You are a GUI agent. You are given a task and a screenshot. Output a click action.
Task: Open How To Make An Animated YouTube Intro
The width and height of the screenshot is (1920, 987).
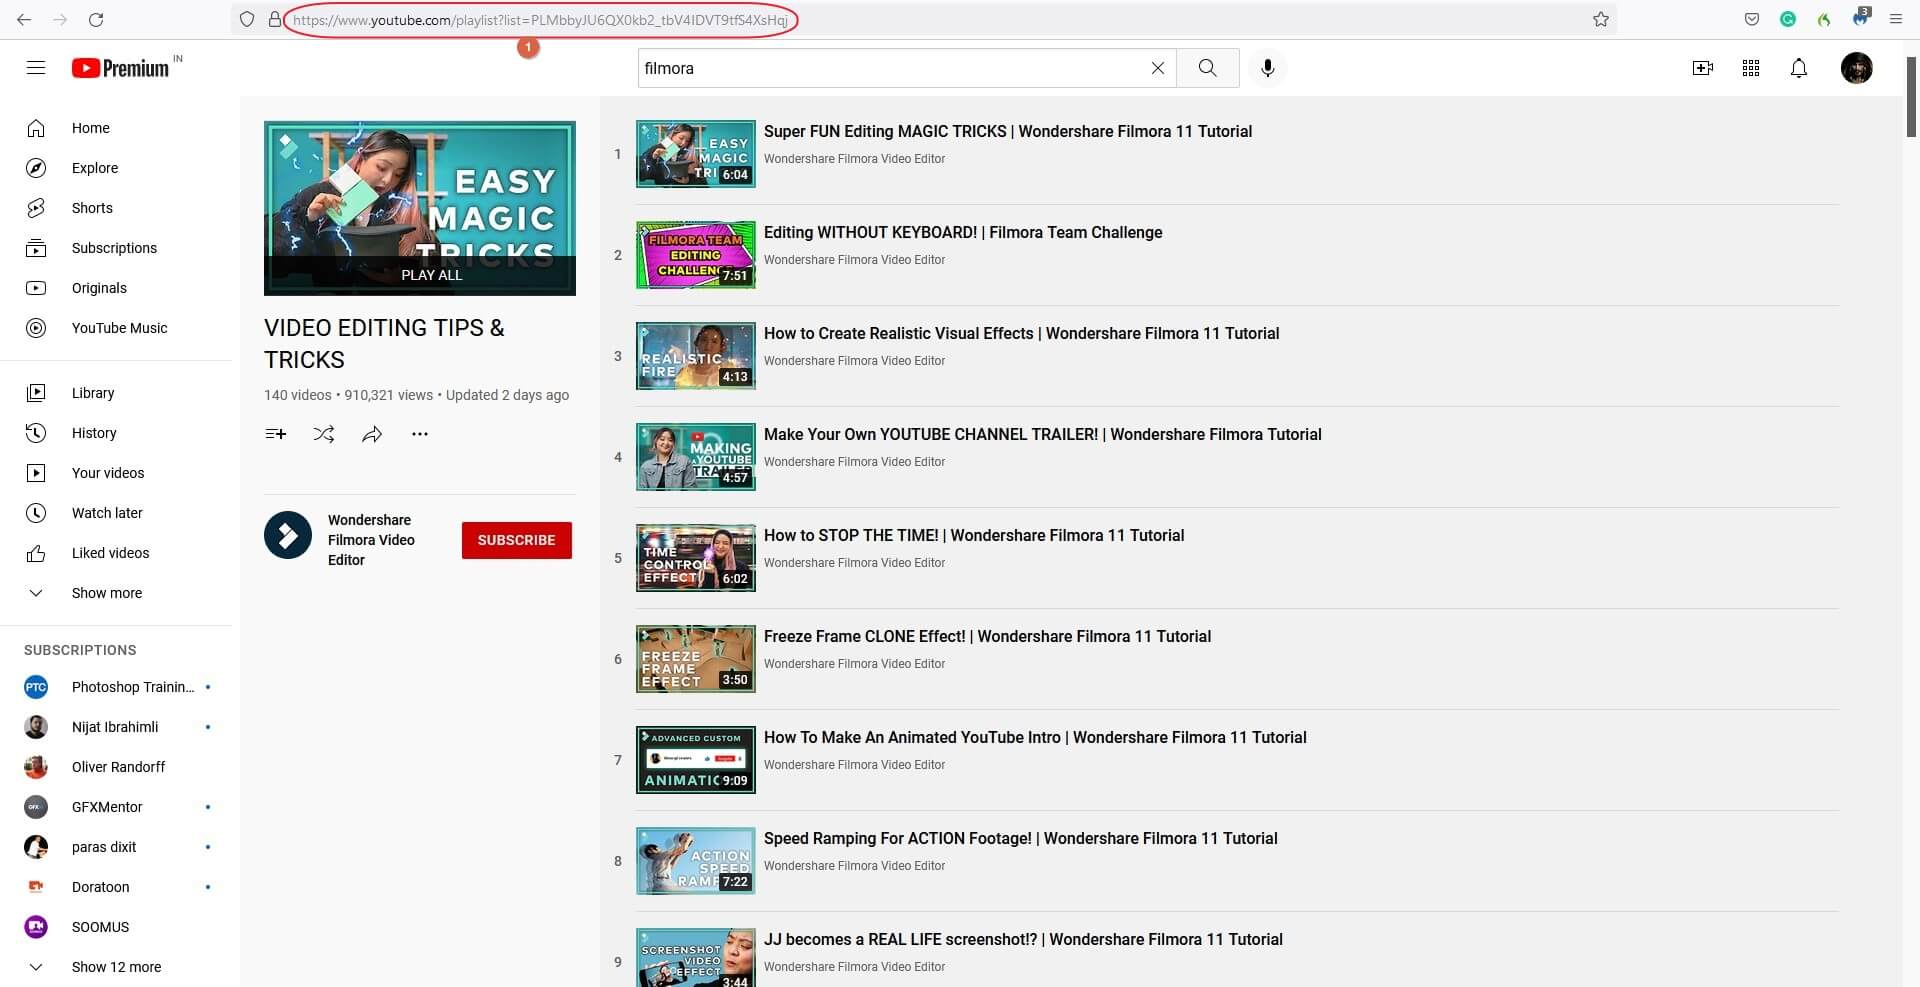[1035, 737]
